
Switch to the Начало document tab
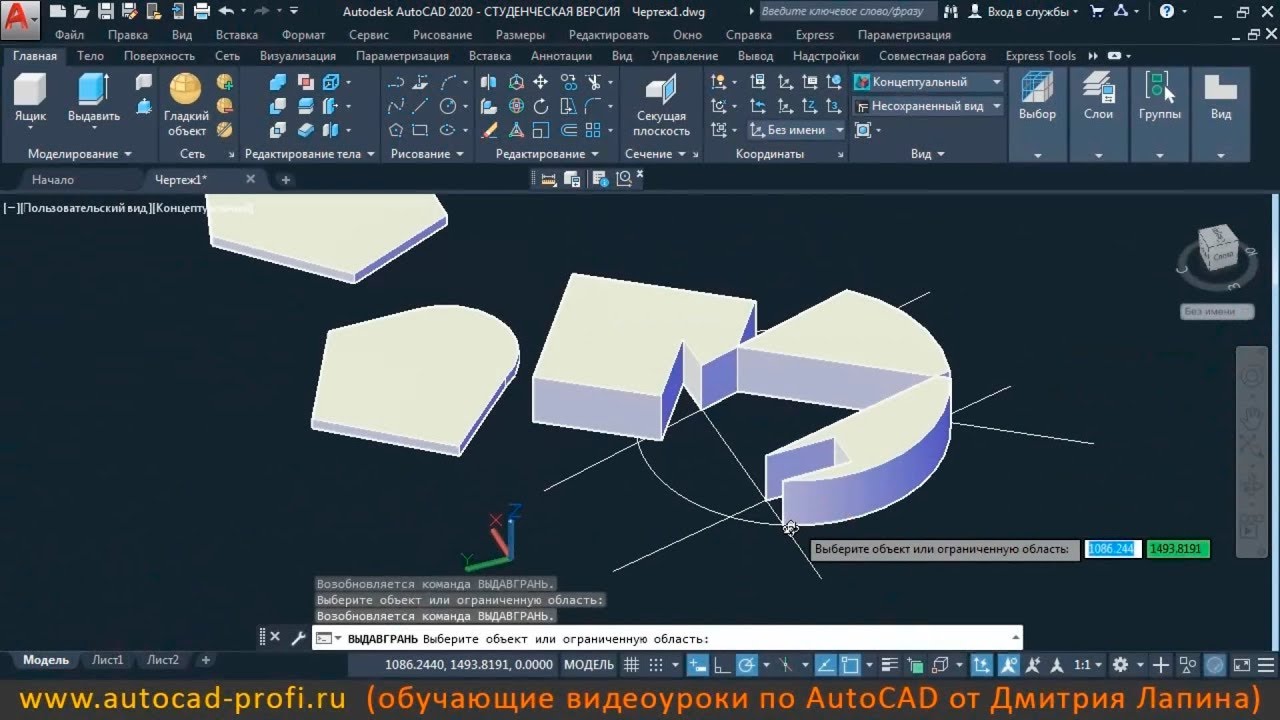pyautogui.click(x=53, y=180)
